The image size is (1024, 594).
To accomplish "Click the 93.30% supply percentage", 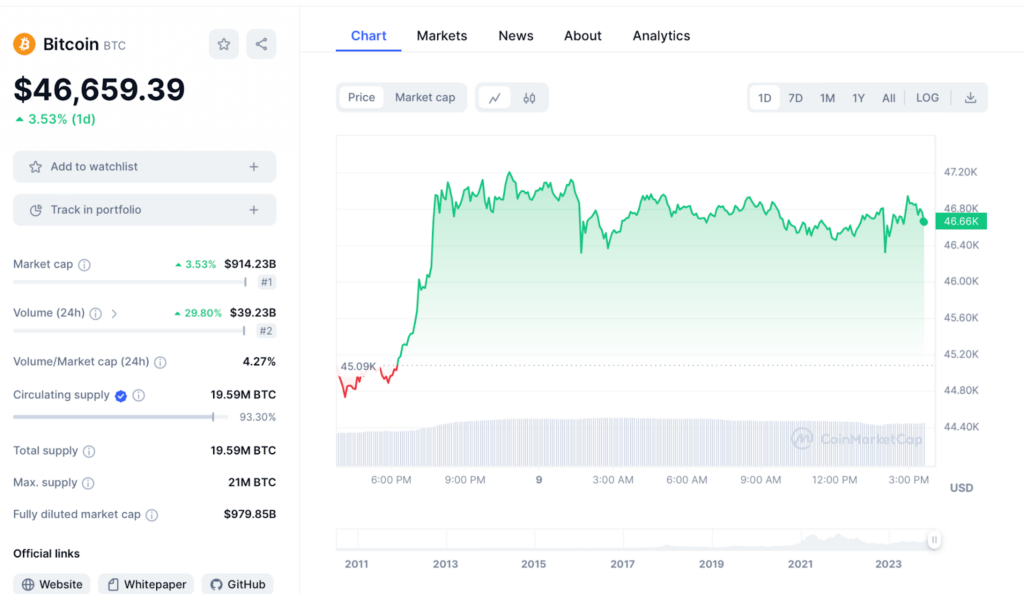I will point(257,417).
